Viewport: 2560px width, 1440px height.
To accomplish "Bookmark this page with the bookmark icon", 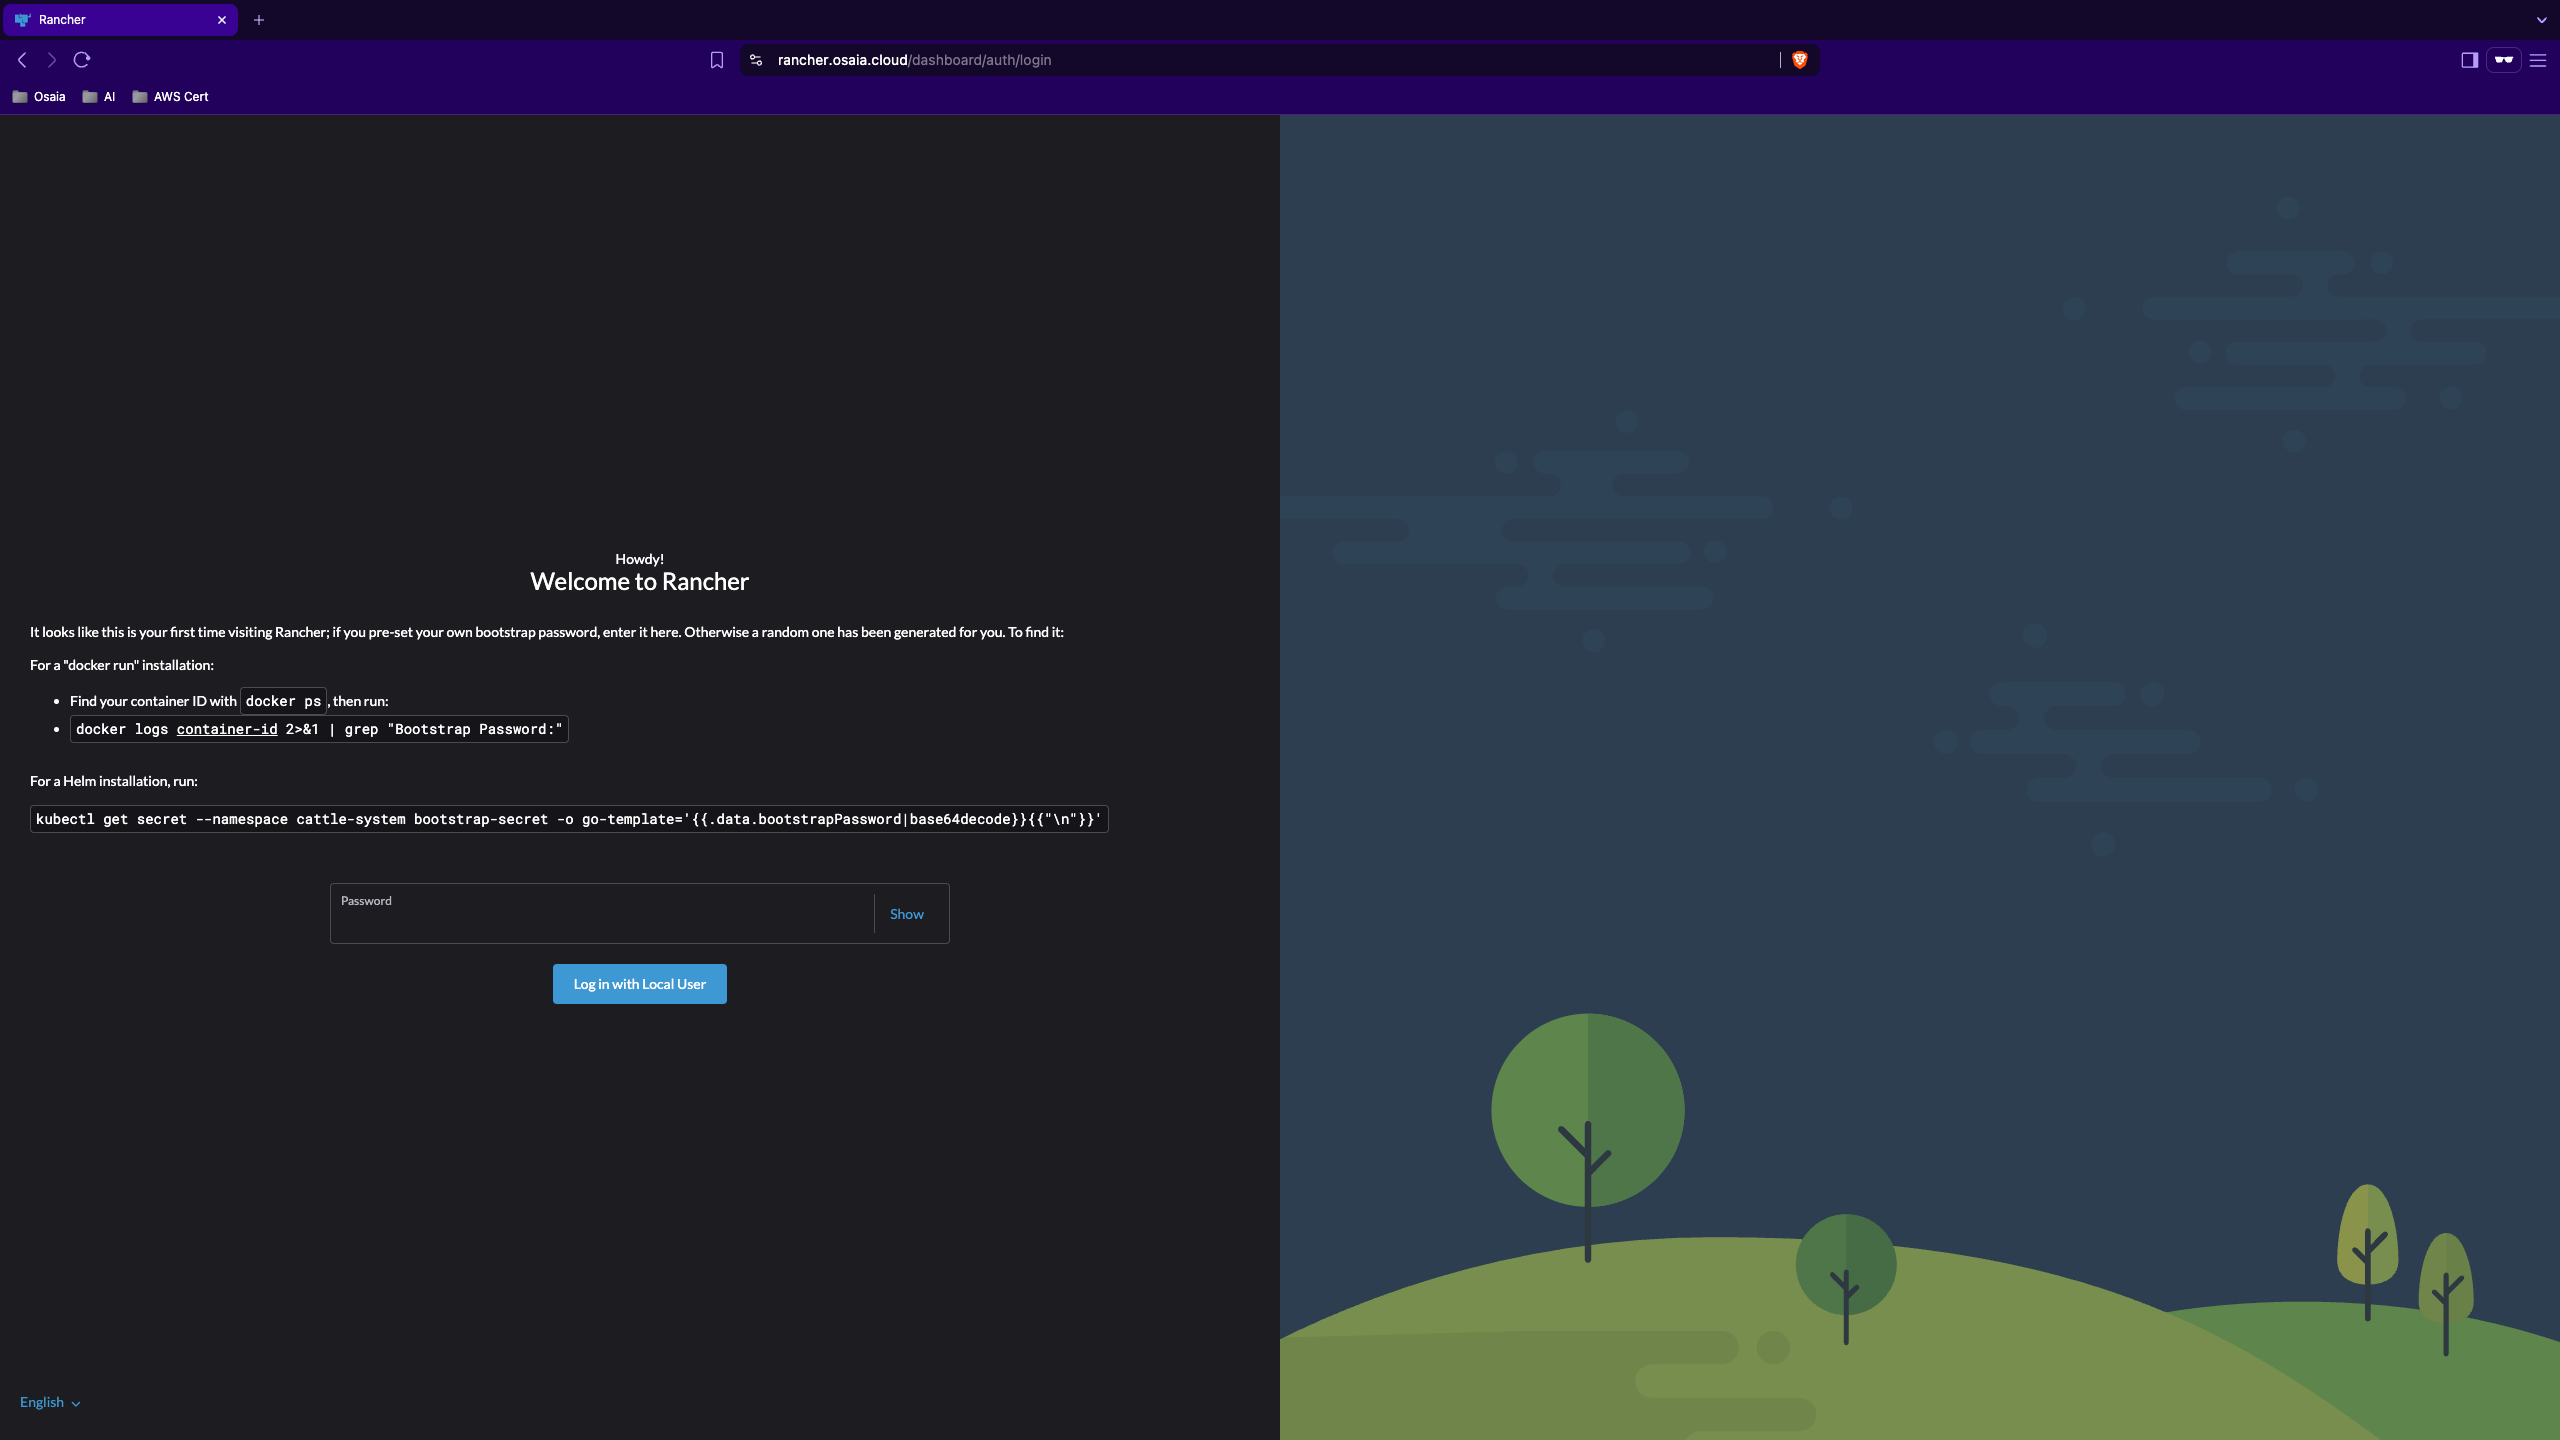I will tap(717, 60).
